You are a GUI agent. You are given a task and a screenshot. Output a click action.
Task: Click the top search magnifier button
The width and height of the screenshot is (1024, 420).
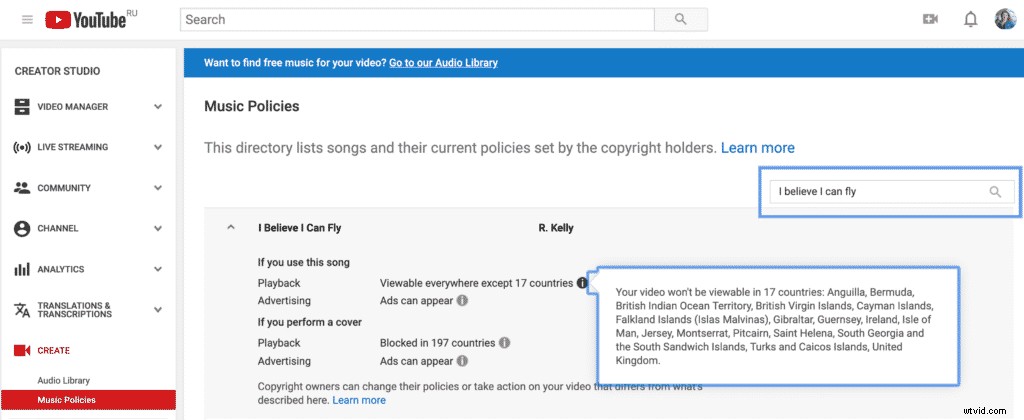[680, 20]
